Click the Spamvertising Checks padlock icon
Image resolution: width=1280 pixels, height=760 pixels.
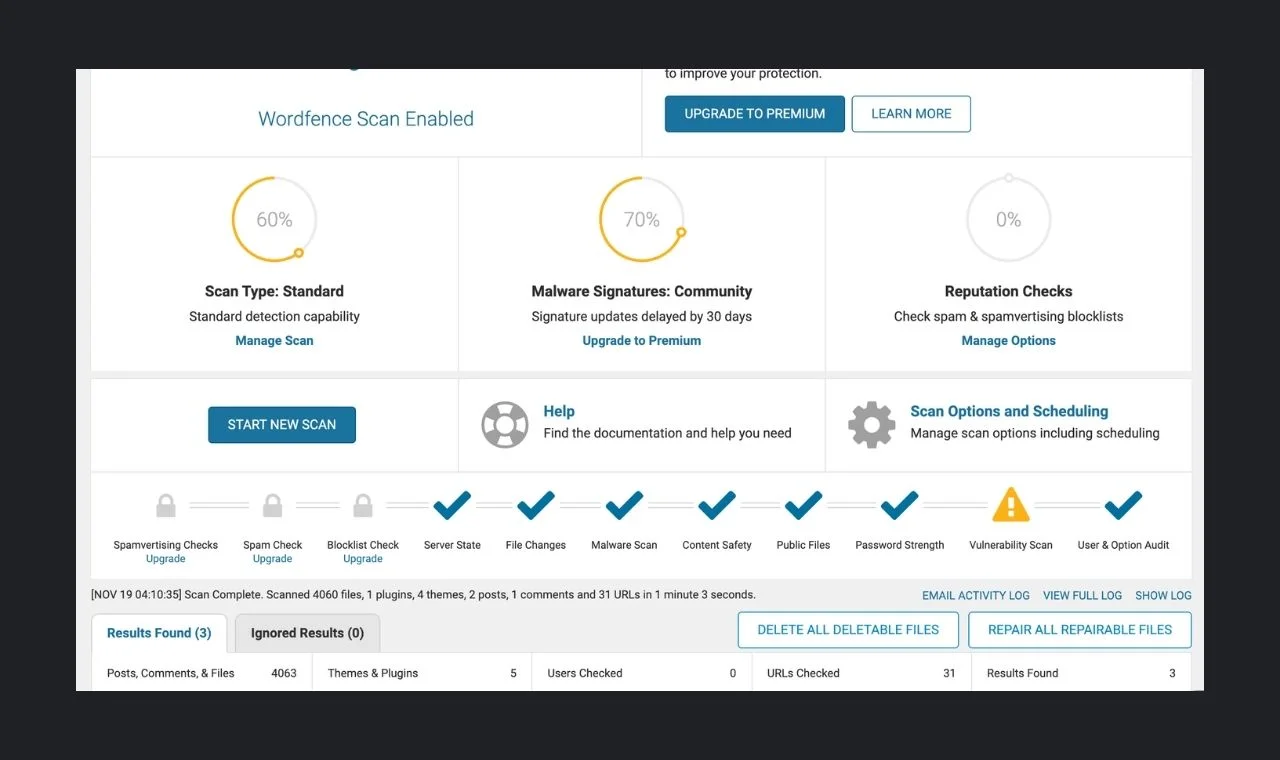(x=166, y=506)
